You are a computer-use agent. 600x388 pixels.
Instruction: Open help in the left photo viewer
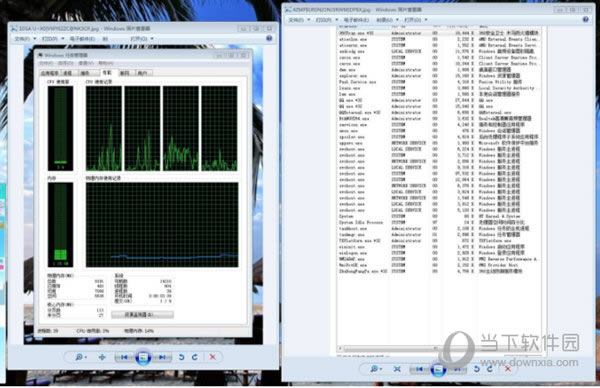click(x=269, y=38)
